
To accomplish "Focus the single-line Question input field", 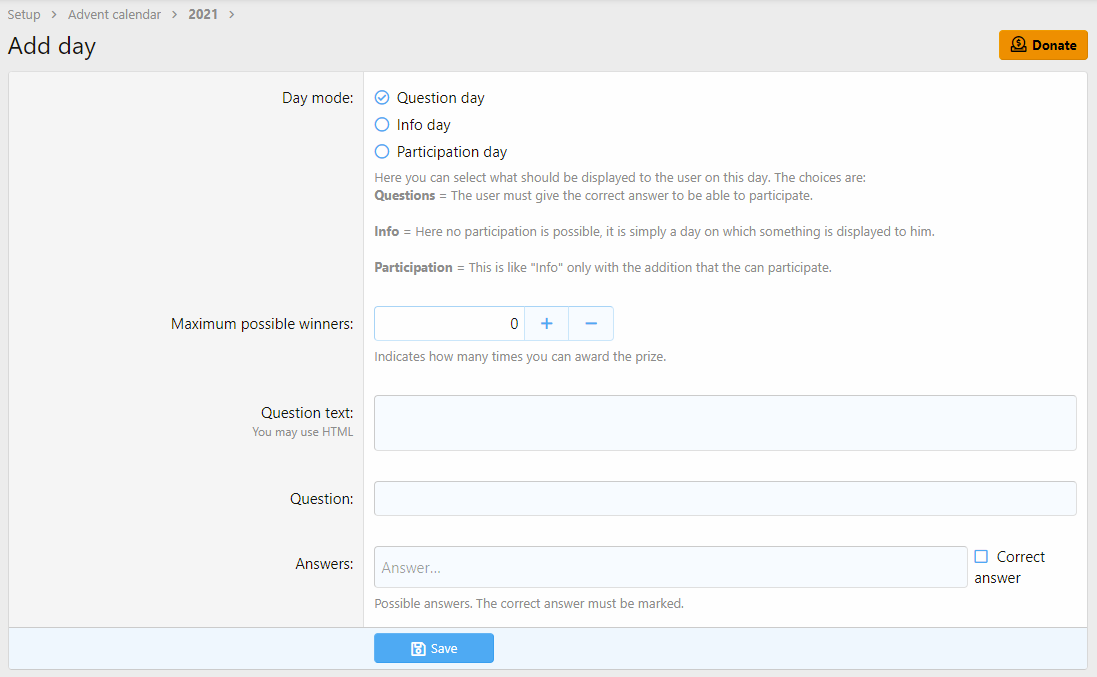I will point(725,499).
